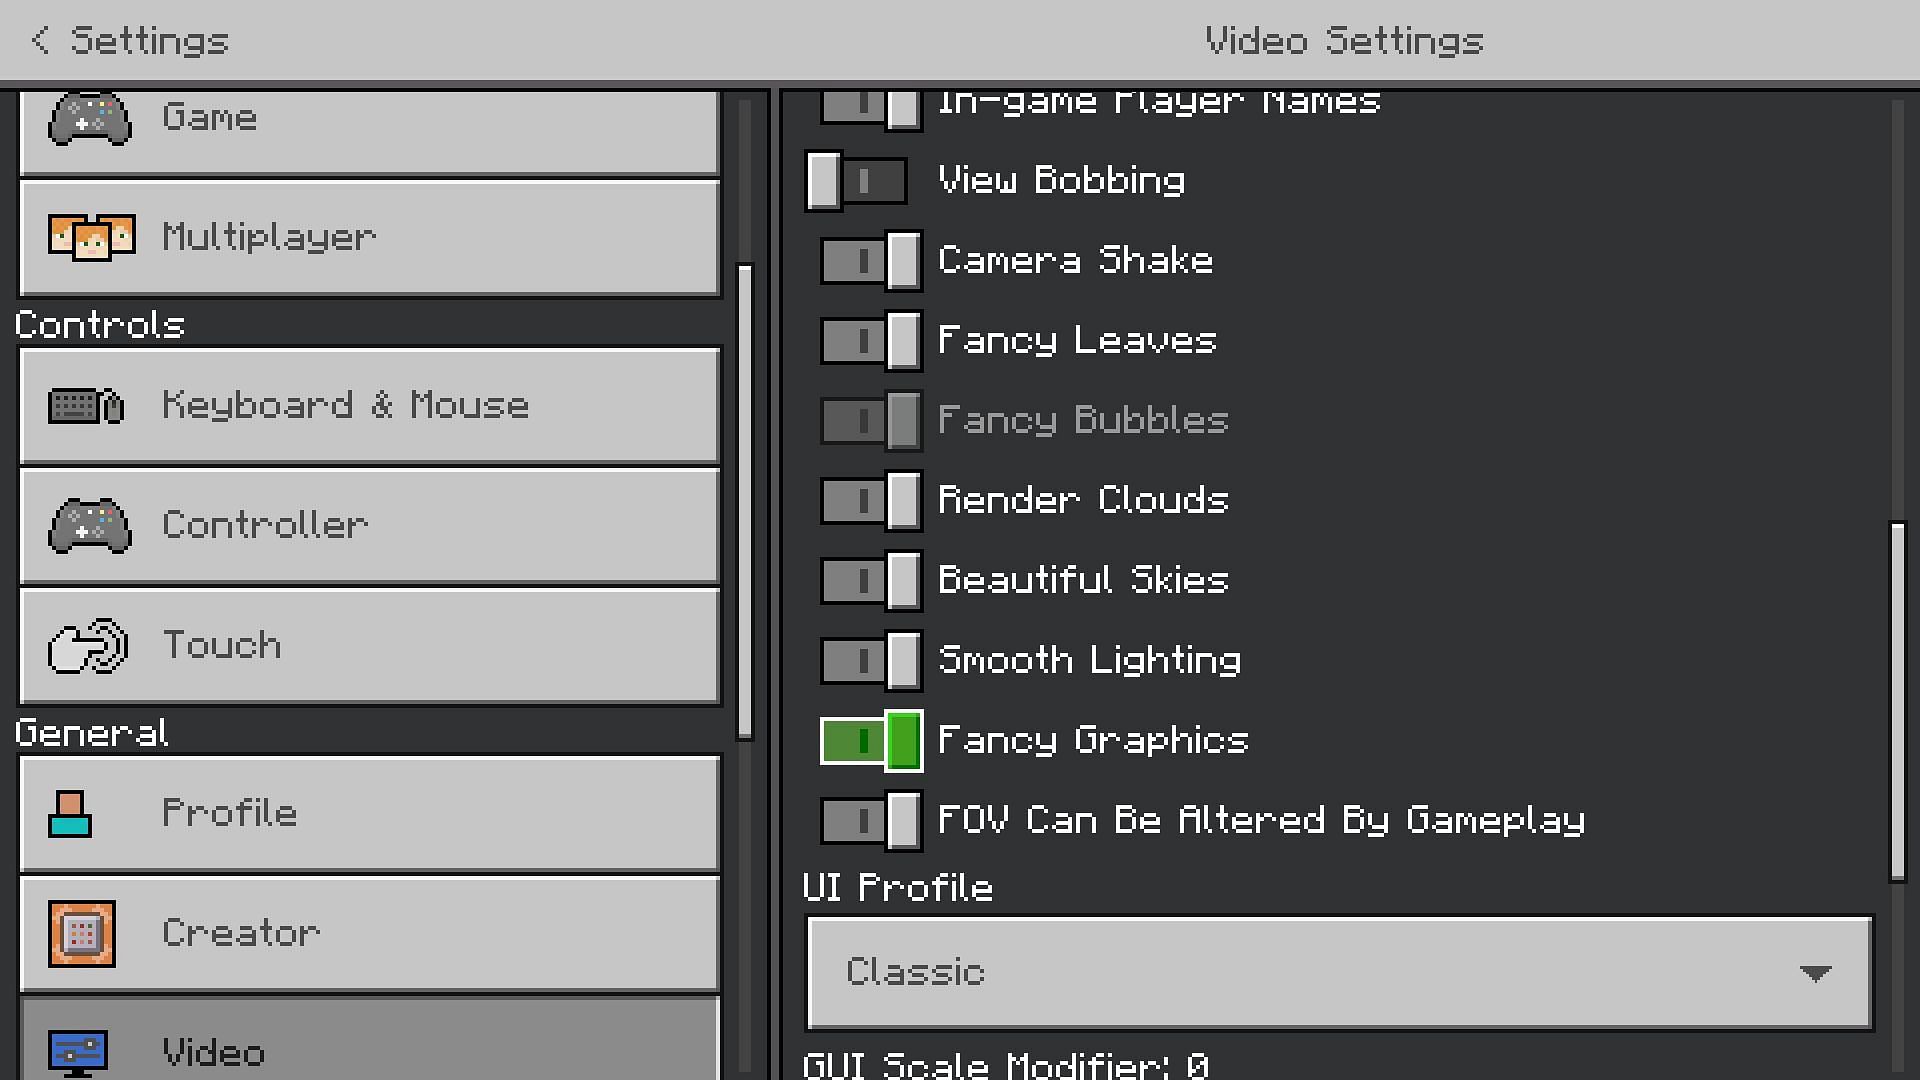Toggle Fancy Graphics on or off
The height and width of the screenshot is (1080, 1920).
(869, 740)
